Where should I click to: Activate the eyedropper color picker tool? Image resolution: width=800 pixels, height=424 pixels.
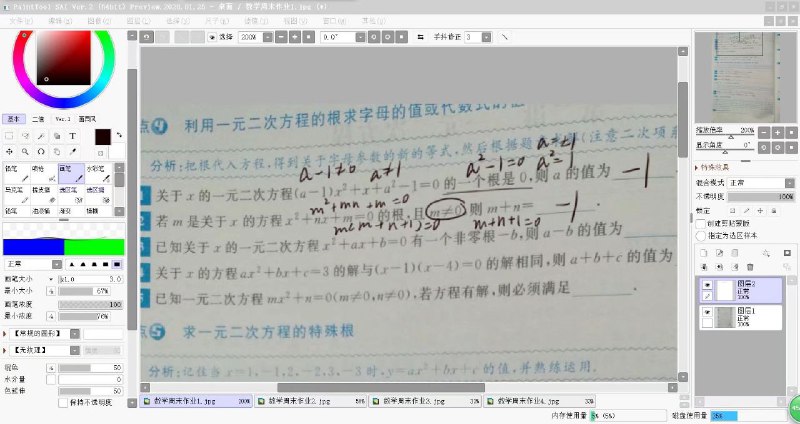pos(71,152)
